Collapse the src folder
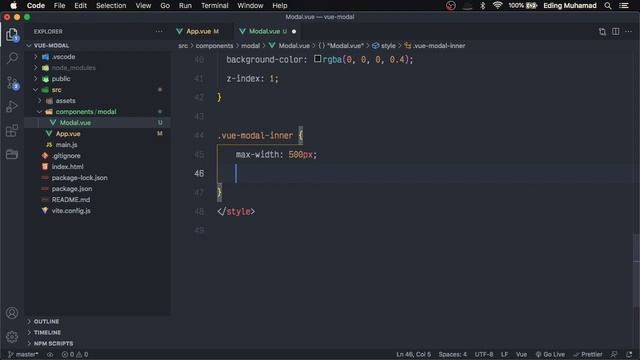 click(x=36, y=90)
